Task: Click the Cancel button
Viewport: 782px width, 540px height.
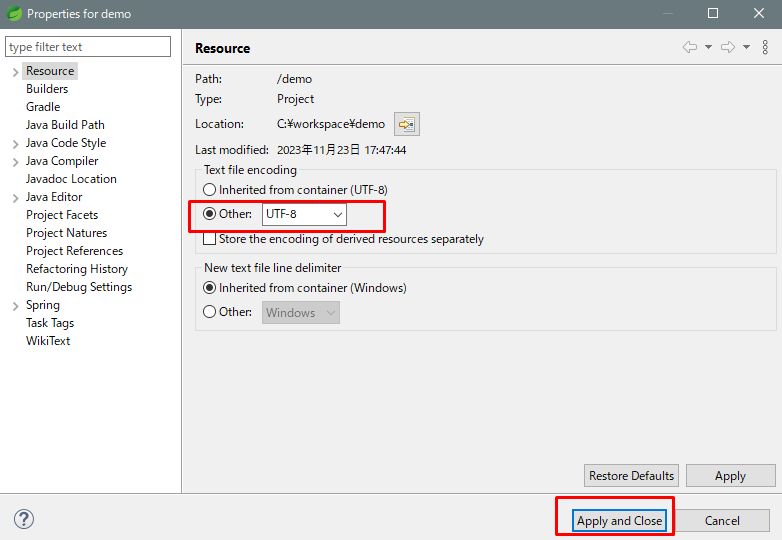Action: coord(722,521)
